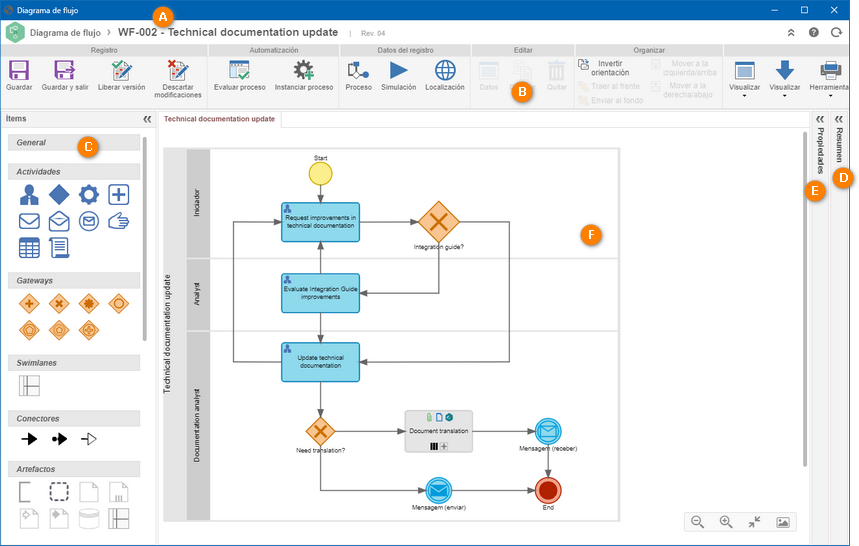859x546 pixels.
Task: Select the Request improvements task box
Action: [320, 222]
